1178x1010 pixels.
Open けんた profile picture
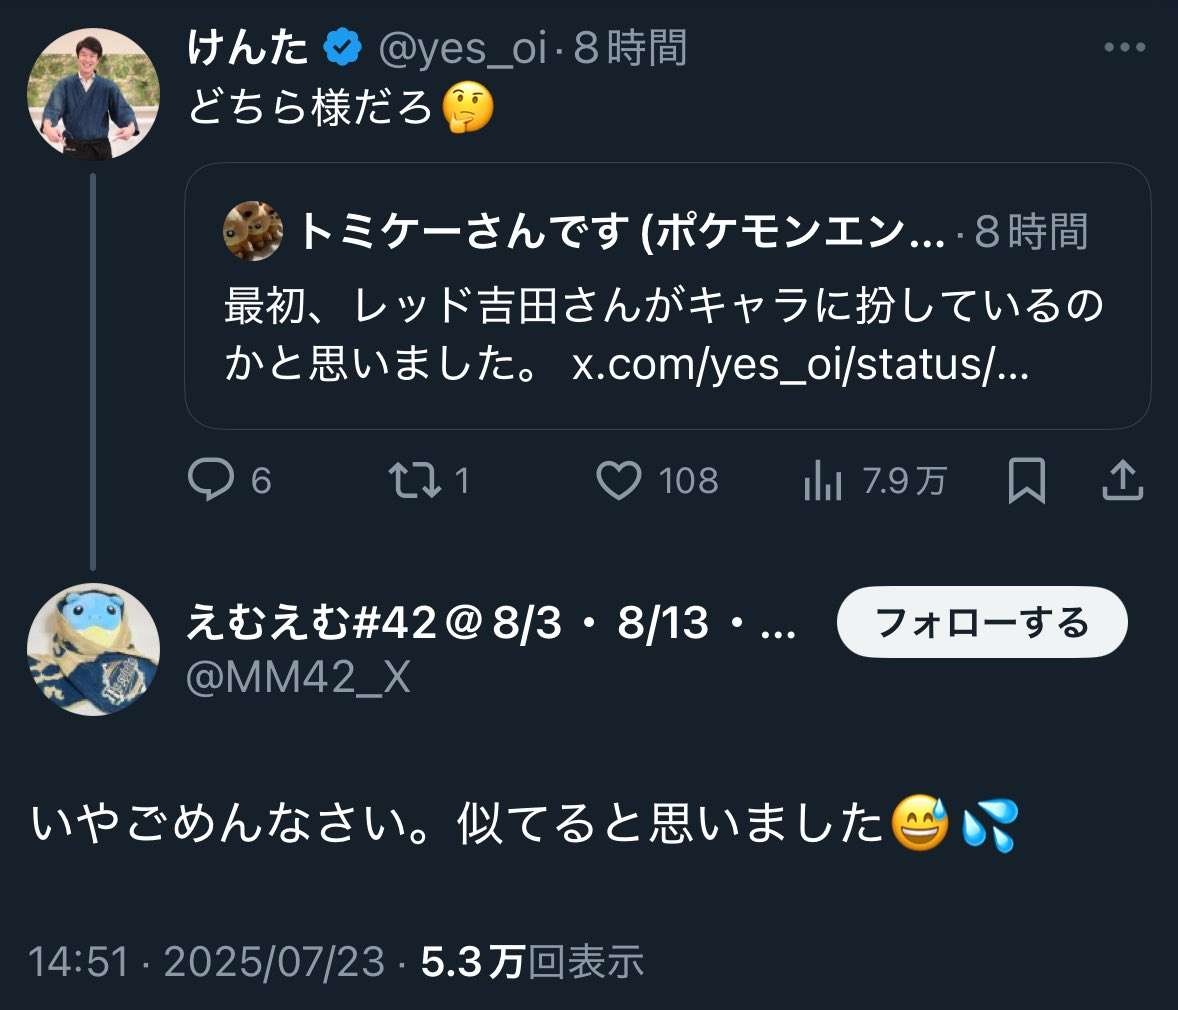[93, 94]
